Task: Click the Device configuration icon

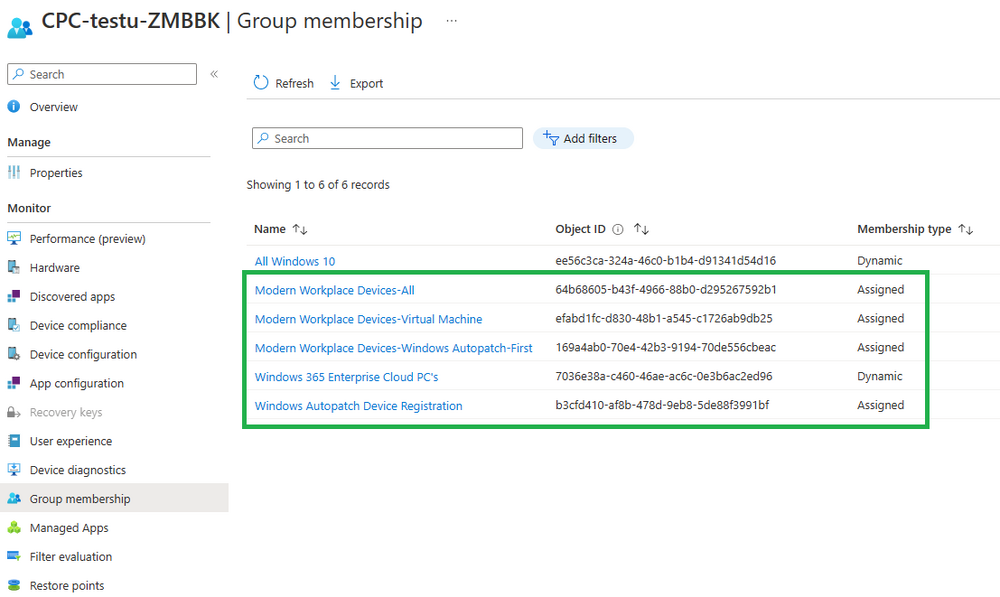Action: click(x=13, y=354)
